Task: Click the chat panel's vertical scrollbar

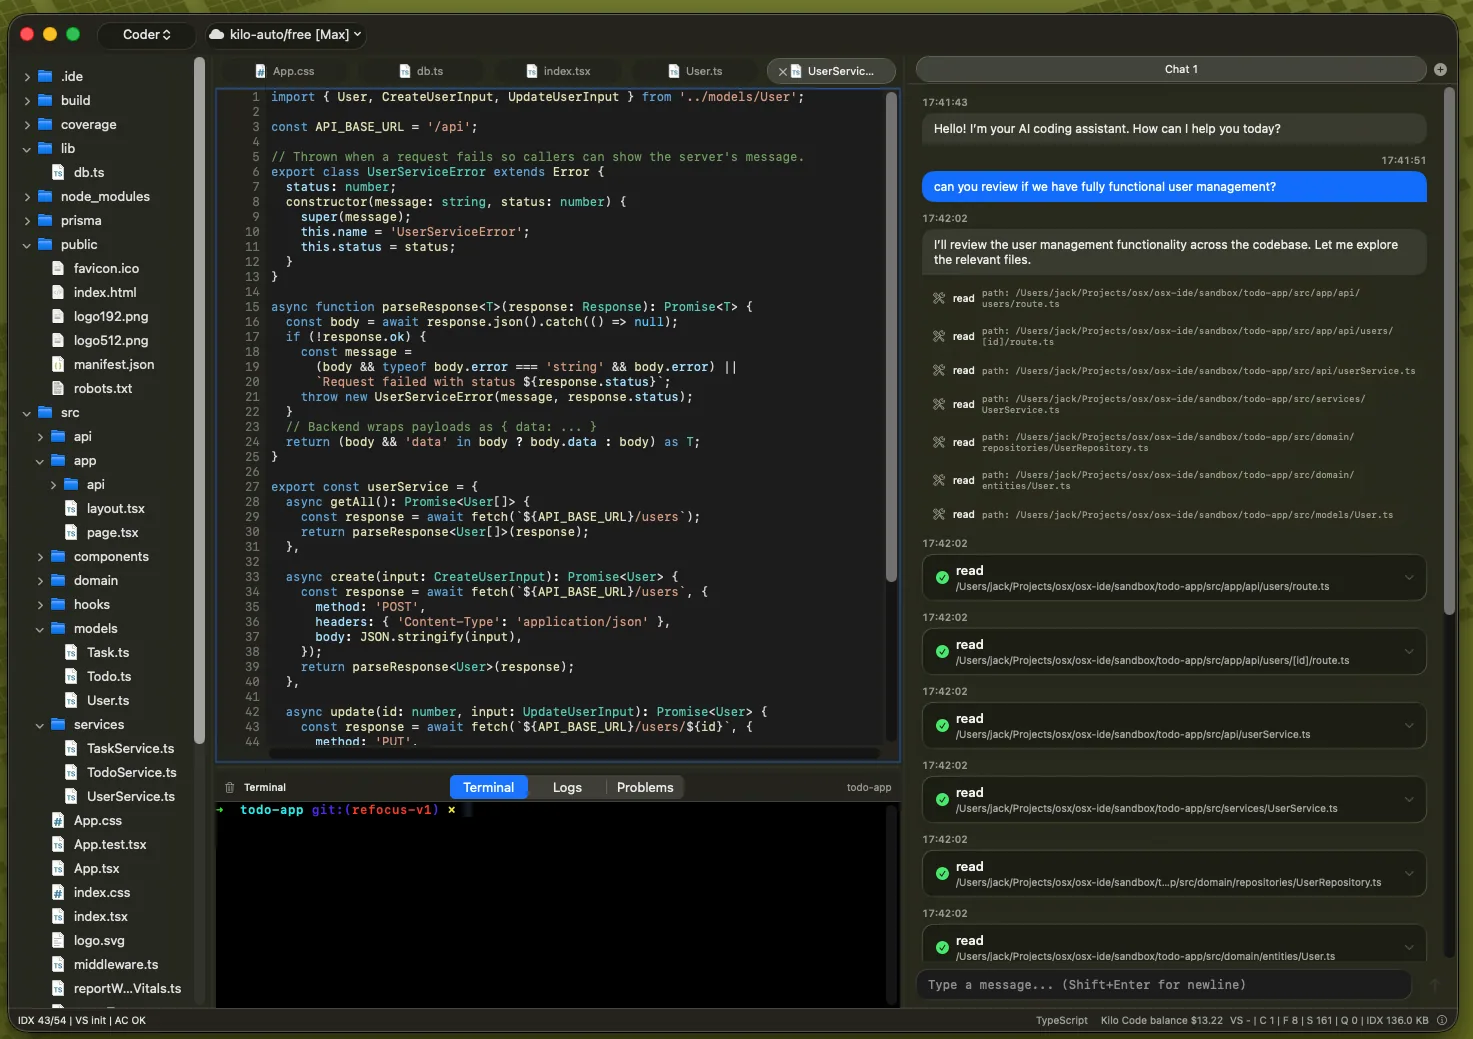Action: click(x=1449, y=350)
